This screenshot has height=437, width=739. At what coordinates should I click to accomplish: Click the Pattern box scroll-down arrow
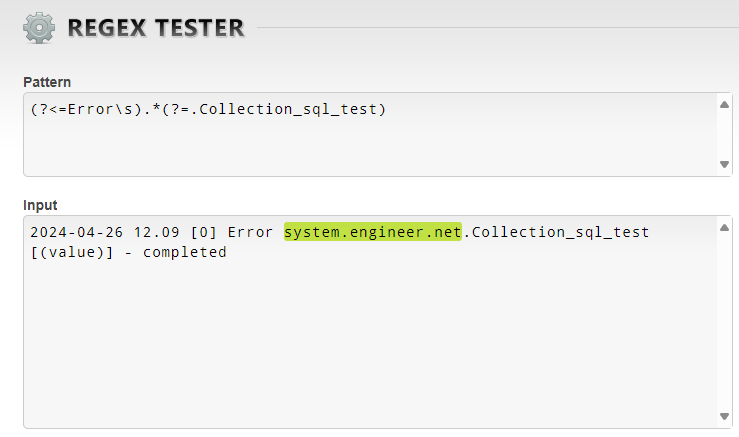click(x=724, y=164)
